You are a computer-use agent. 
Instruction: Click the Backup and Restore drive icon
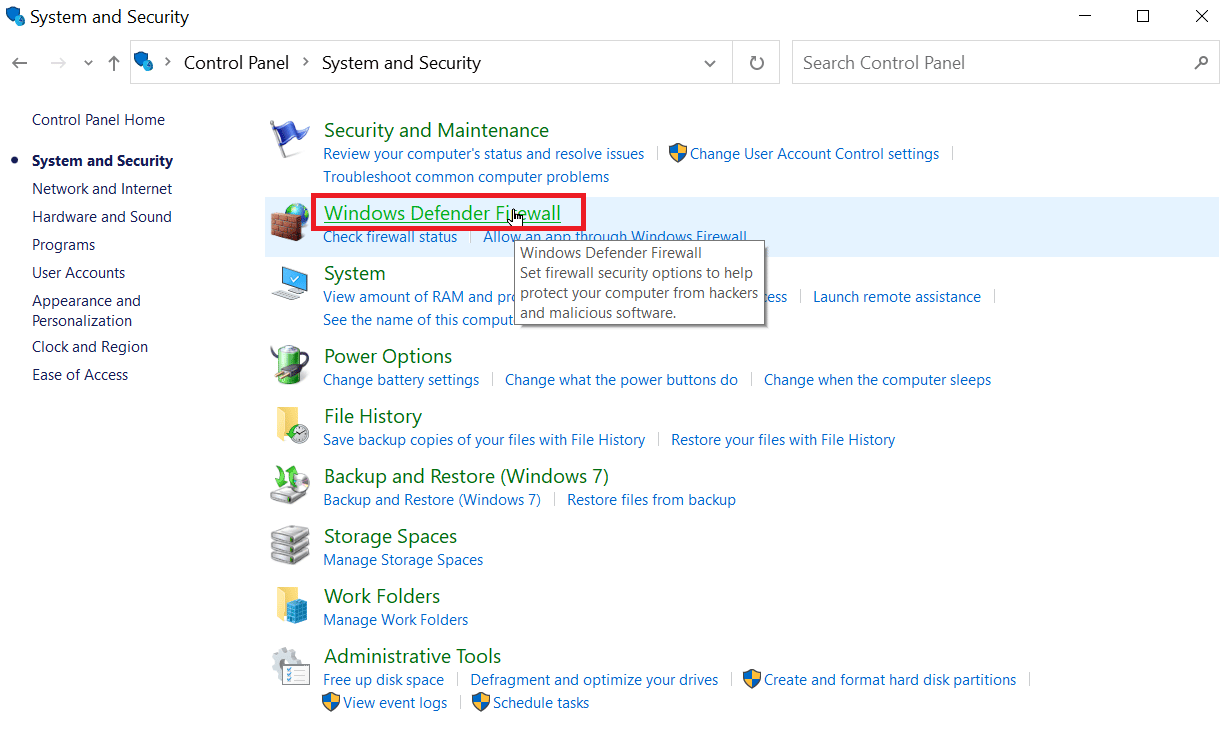point(290,486)
